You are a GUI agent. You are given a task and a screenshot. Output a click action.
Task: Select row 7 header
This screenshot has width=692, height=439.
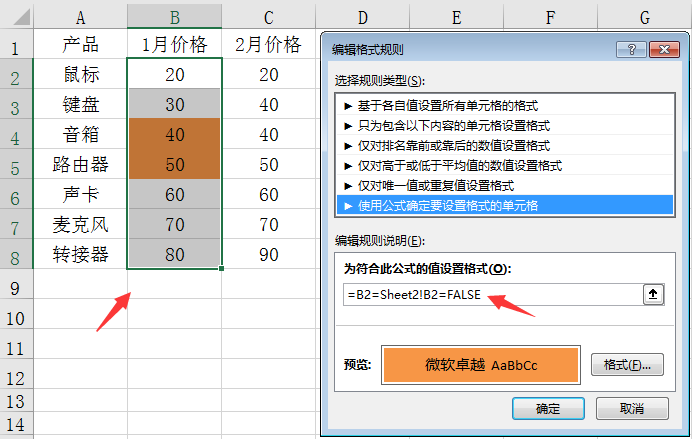pyautogui.click(x=16, y=224)
